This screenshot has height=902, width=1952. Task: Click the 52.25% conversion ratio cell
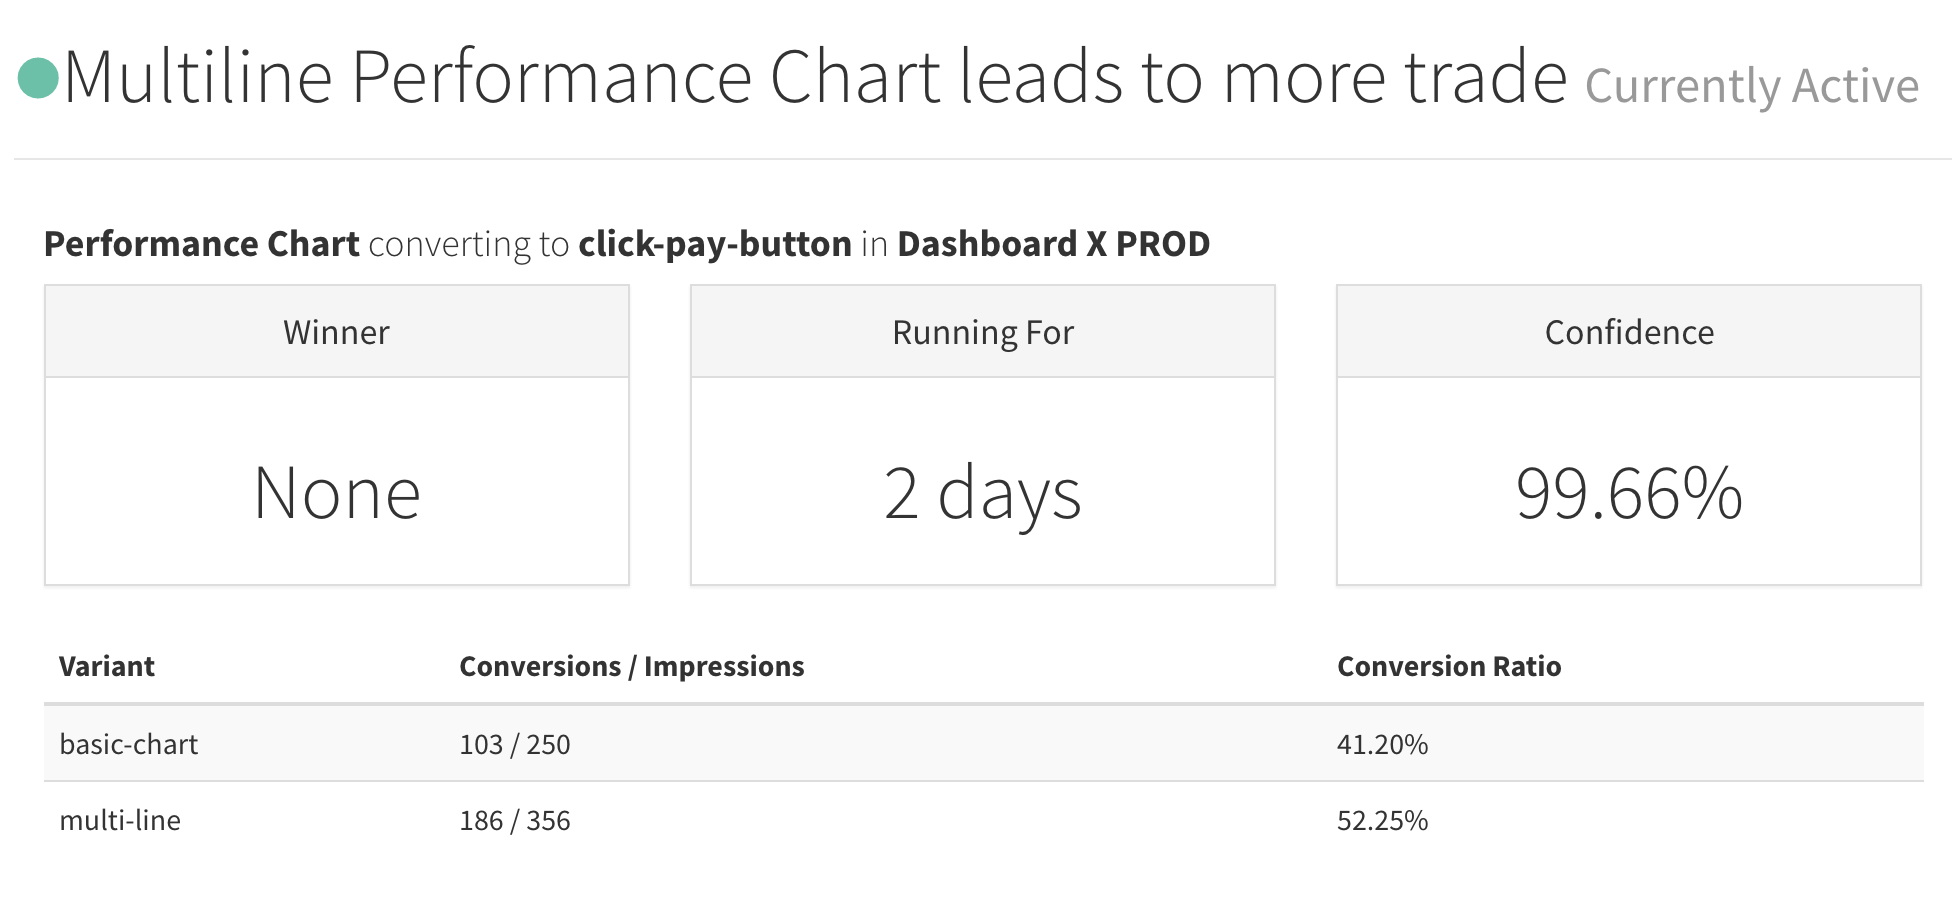[x=1382, y=820]
